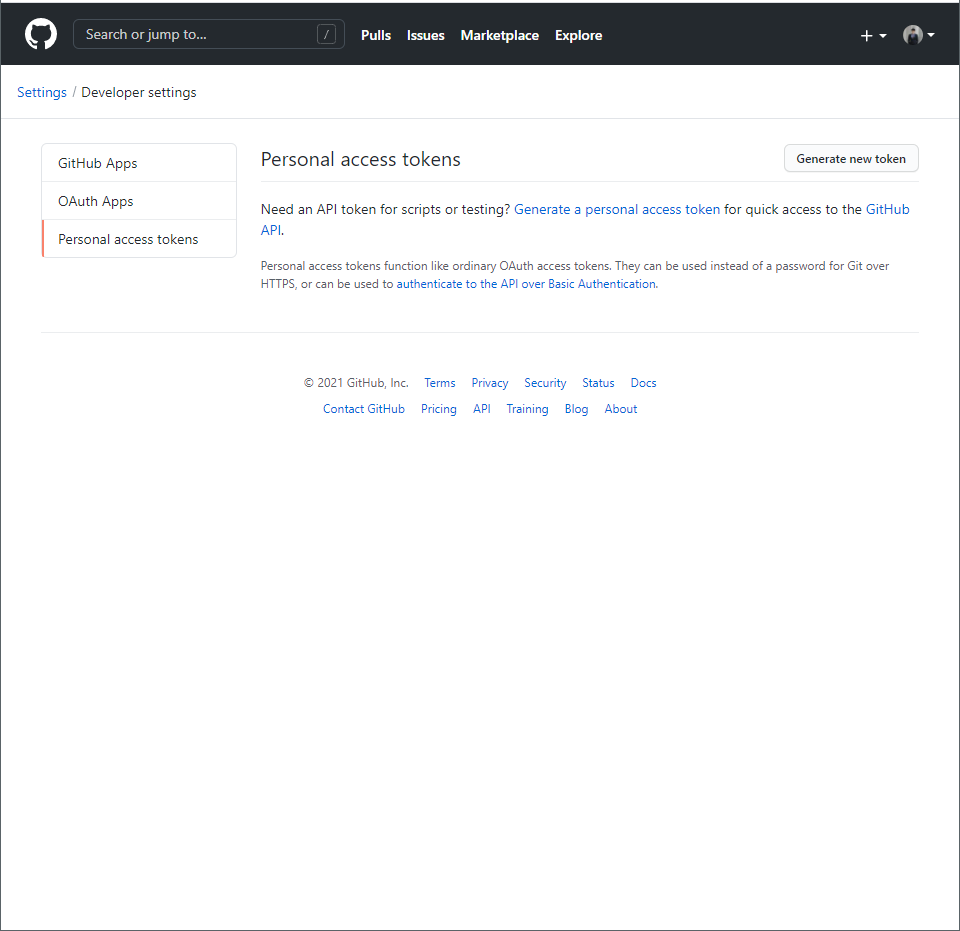Viewport: 960px width, 931px height.
Task: Open the API footer link
Action: tap(482, 409)
